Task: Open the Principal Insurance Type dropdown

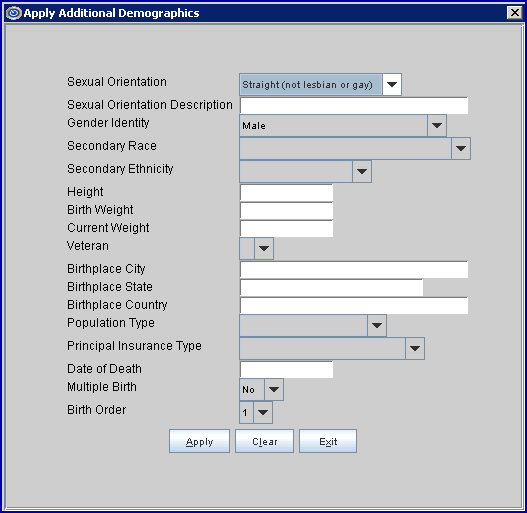Action: coord(415,348)
